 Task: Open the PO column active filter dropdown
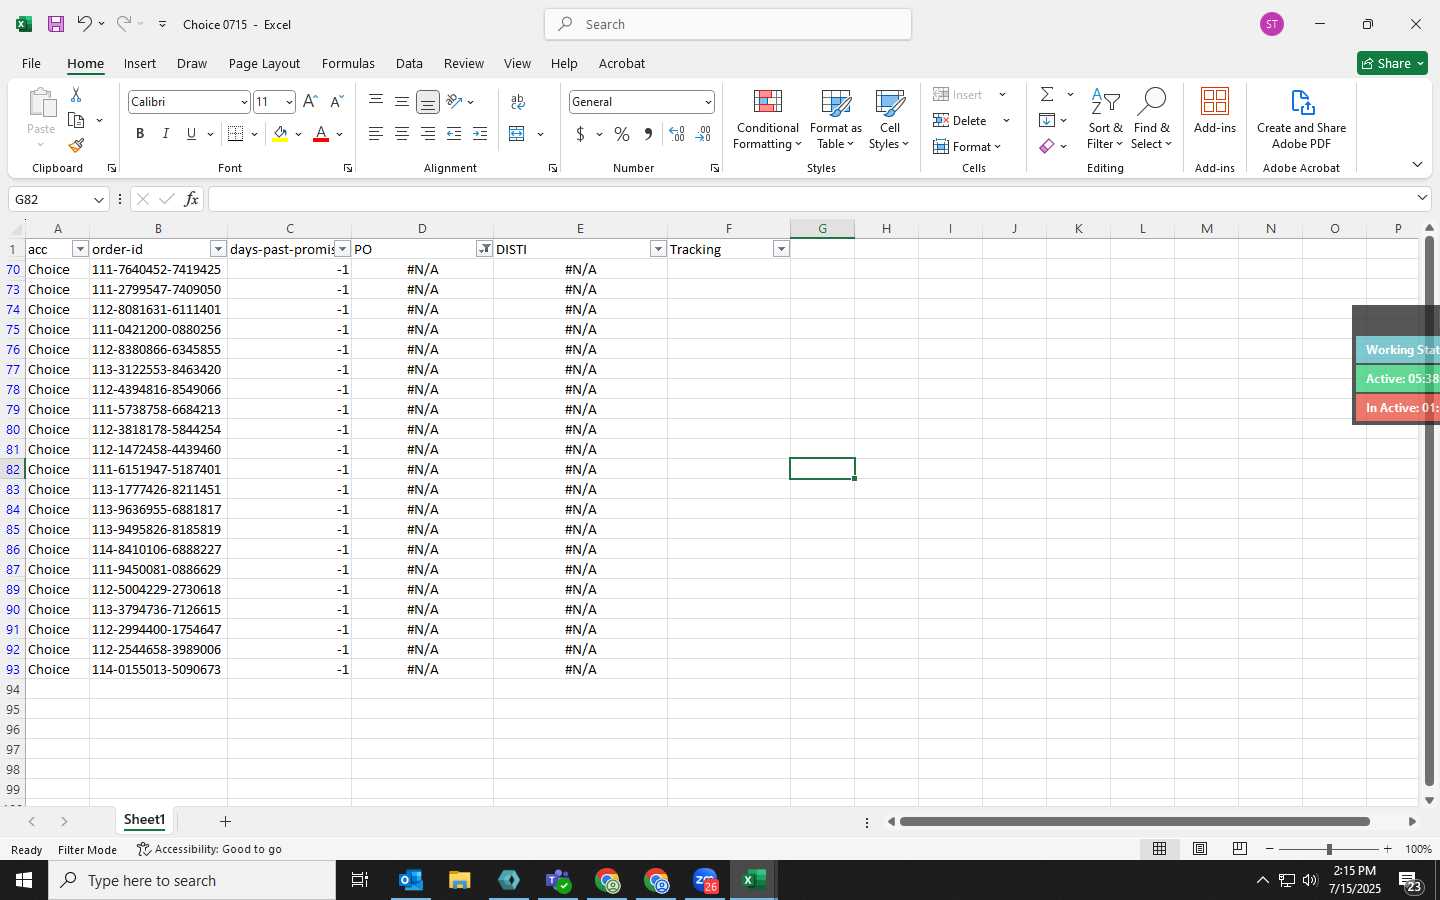point(484,249)
